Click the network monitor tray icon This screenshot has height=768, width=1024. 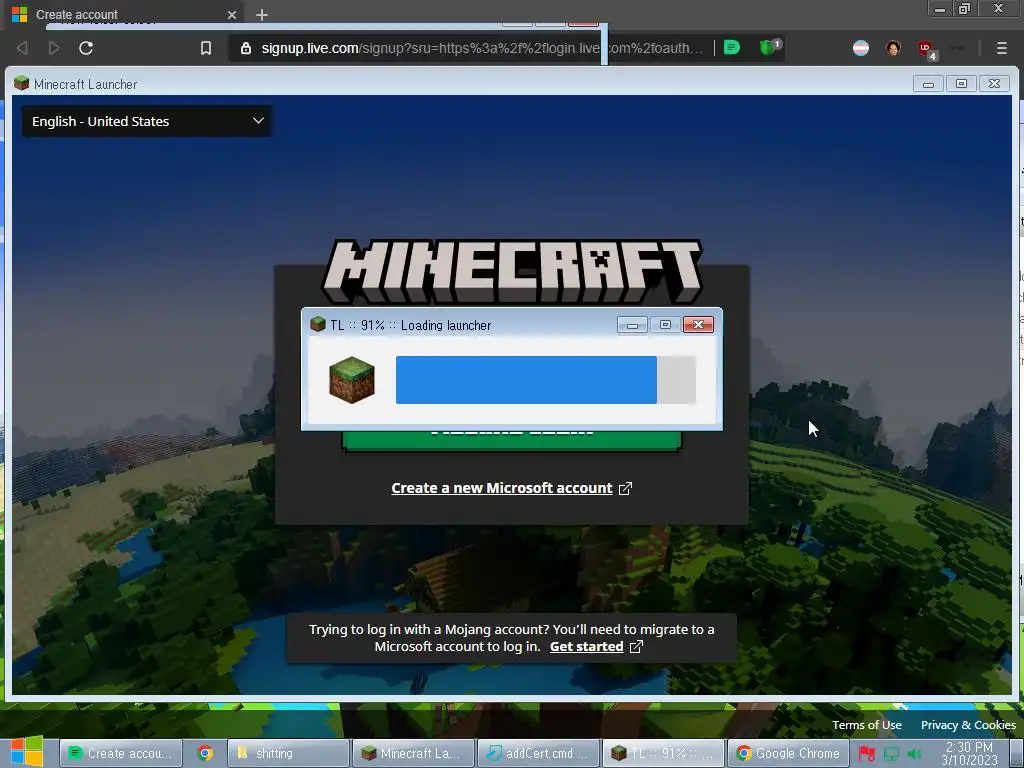tap(891, 754)
